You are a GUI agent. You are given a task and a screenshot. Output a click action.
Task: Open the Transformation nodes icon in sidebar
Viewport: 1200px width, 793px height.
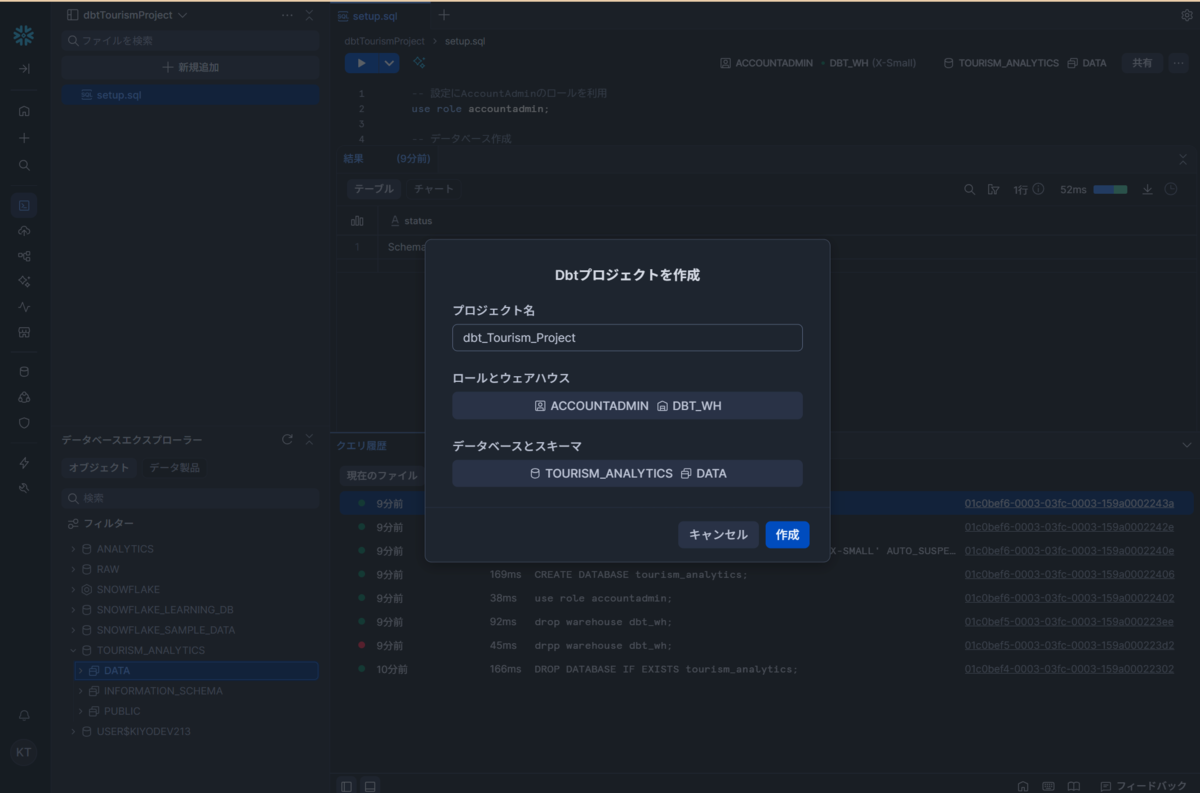coord(24,256)
